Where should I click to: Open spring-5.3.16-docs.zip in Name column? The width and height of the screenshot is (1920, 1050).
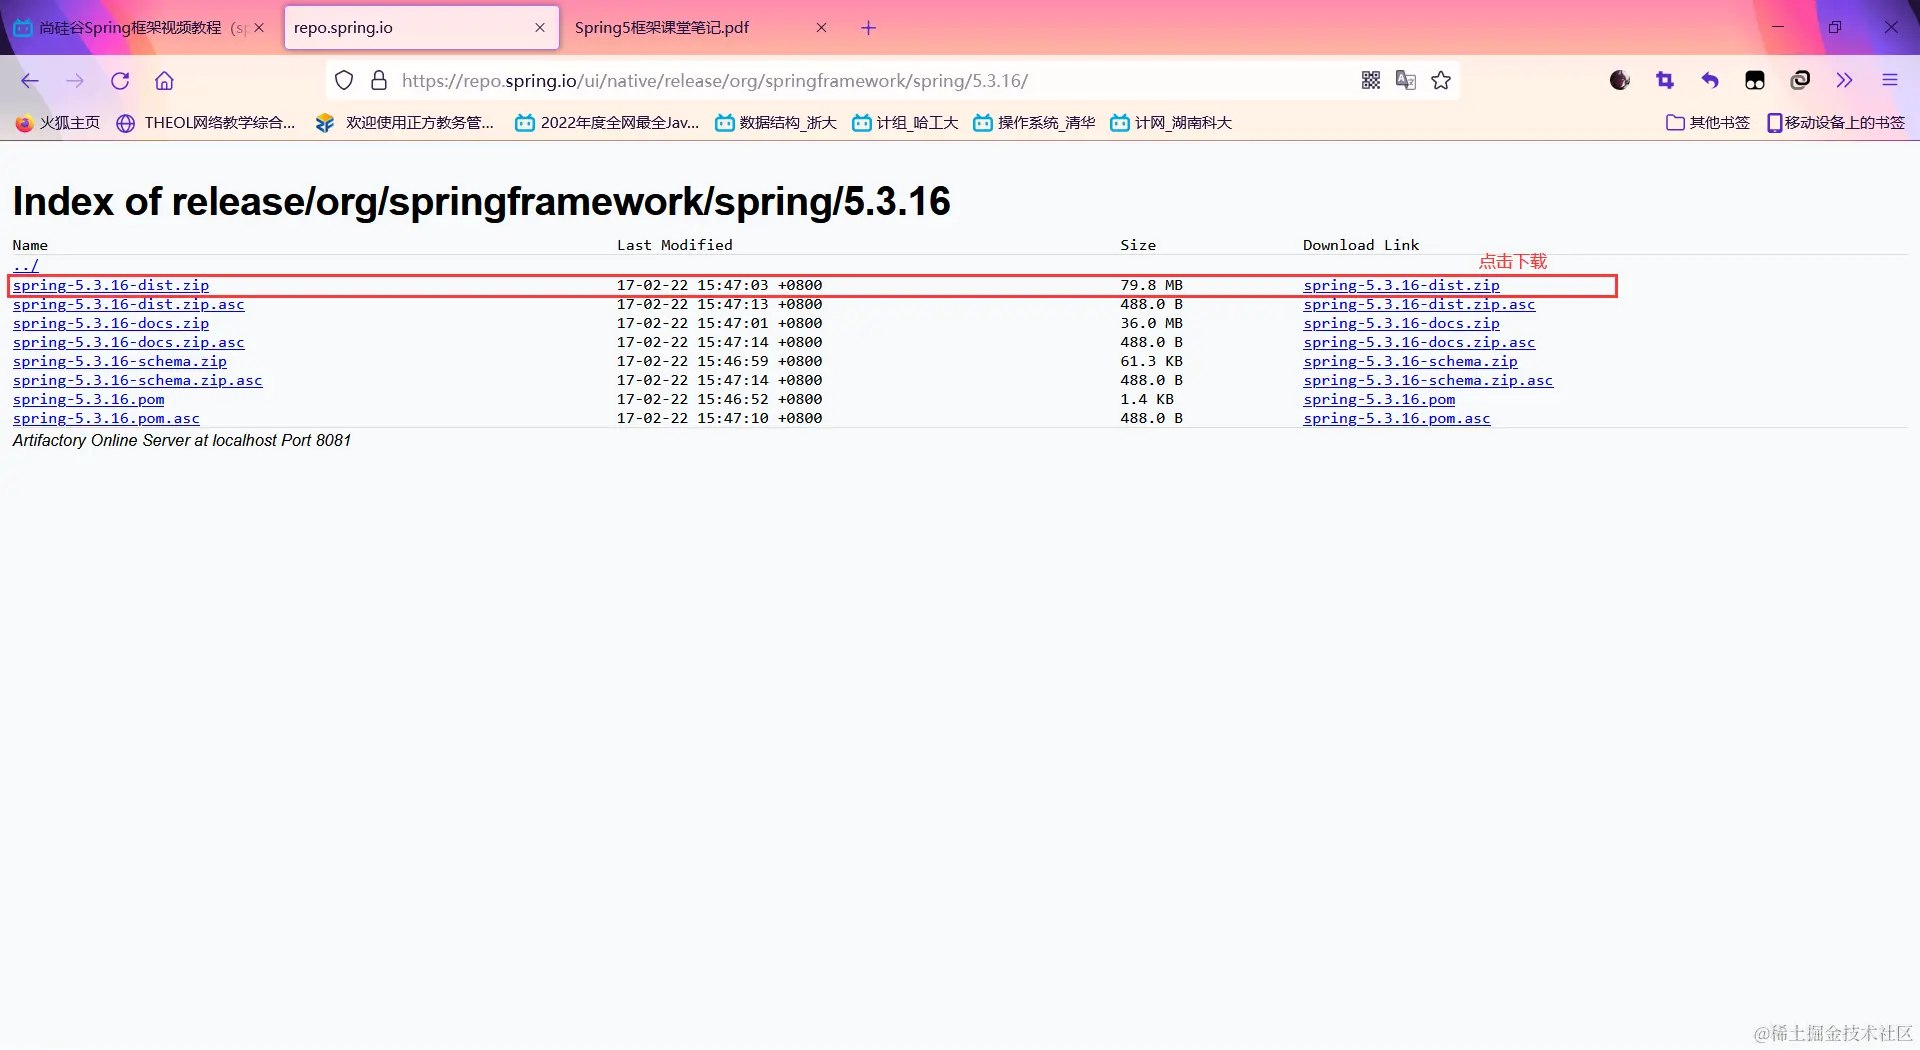(x=111, y=323)
